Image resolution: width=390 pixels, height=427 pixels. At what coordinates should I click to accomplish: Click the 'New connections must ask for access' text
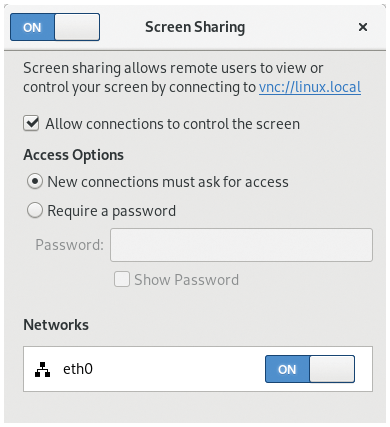coord(168,182)
